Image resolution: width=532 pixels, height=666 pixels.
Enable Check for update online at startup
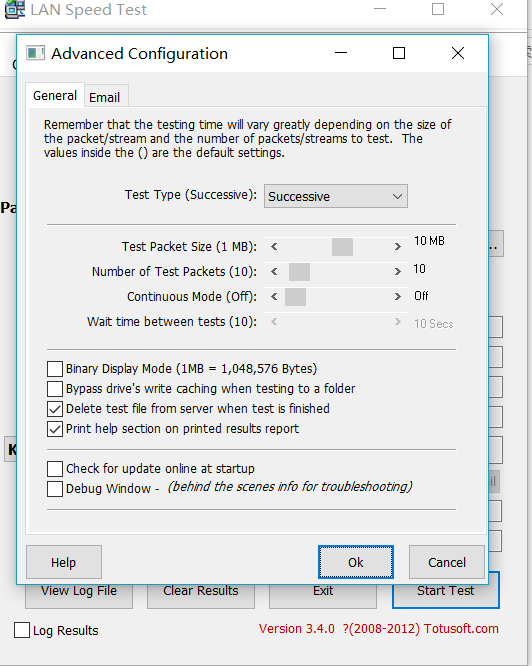click(x=55, y=468)
